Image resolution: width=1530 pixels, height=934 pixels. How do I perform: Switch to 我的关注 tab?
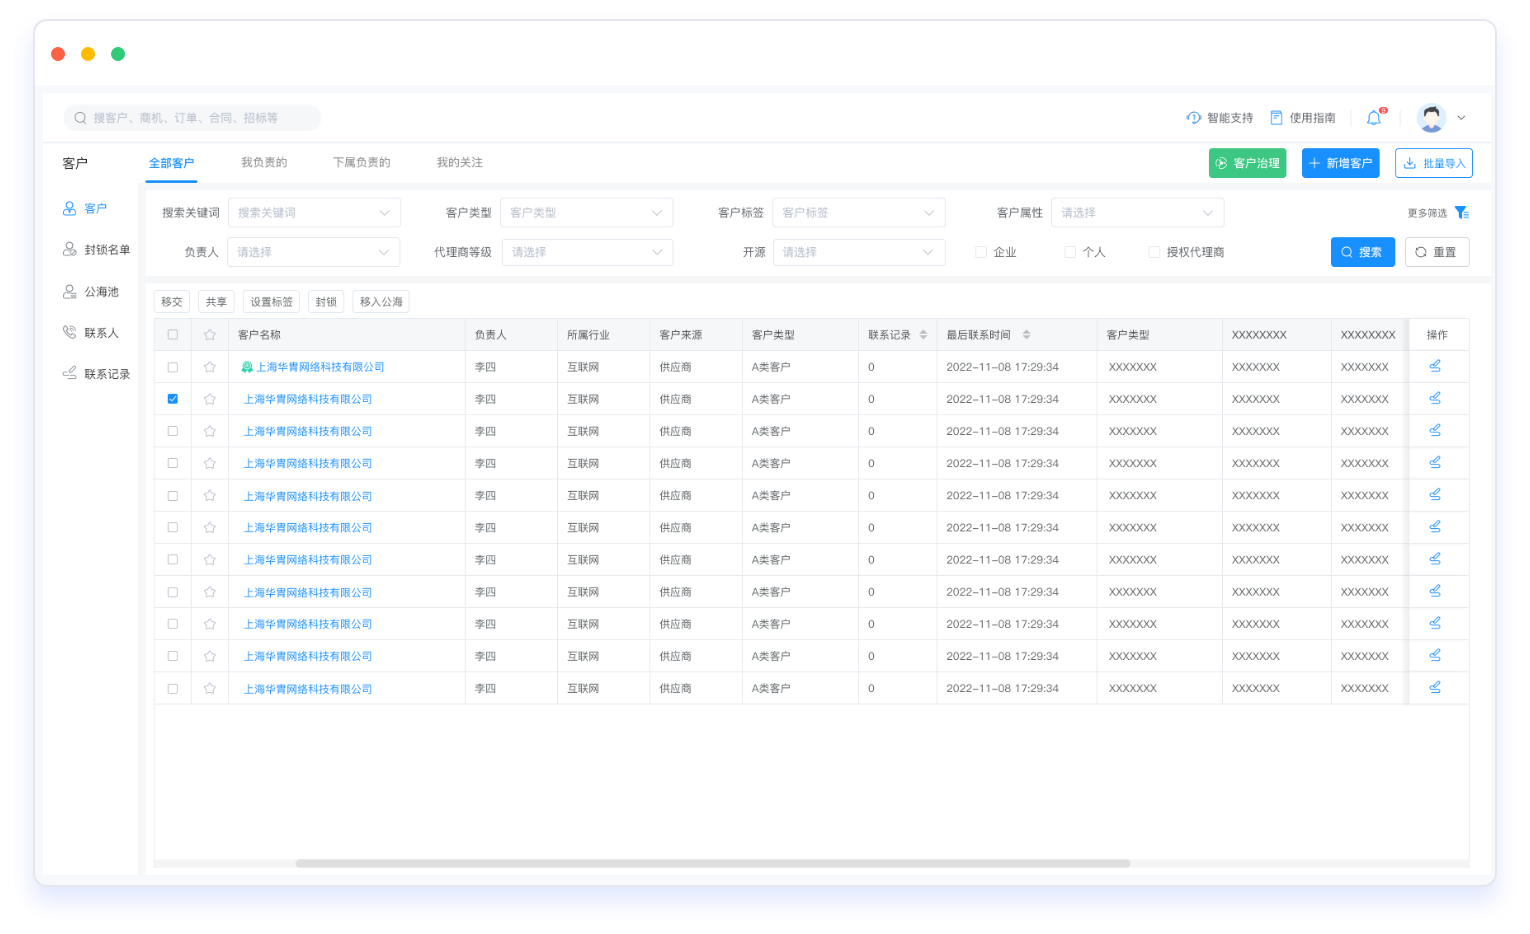tap(460, 162)
